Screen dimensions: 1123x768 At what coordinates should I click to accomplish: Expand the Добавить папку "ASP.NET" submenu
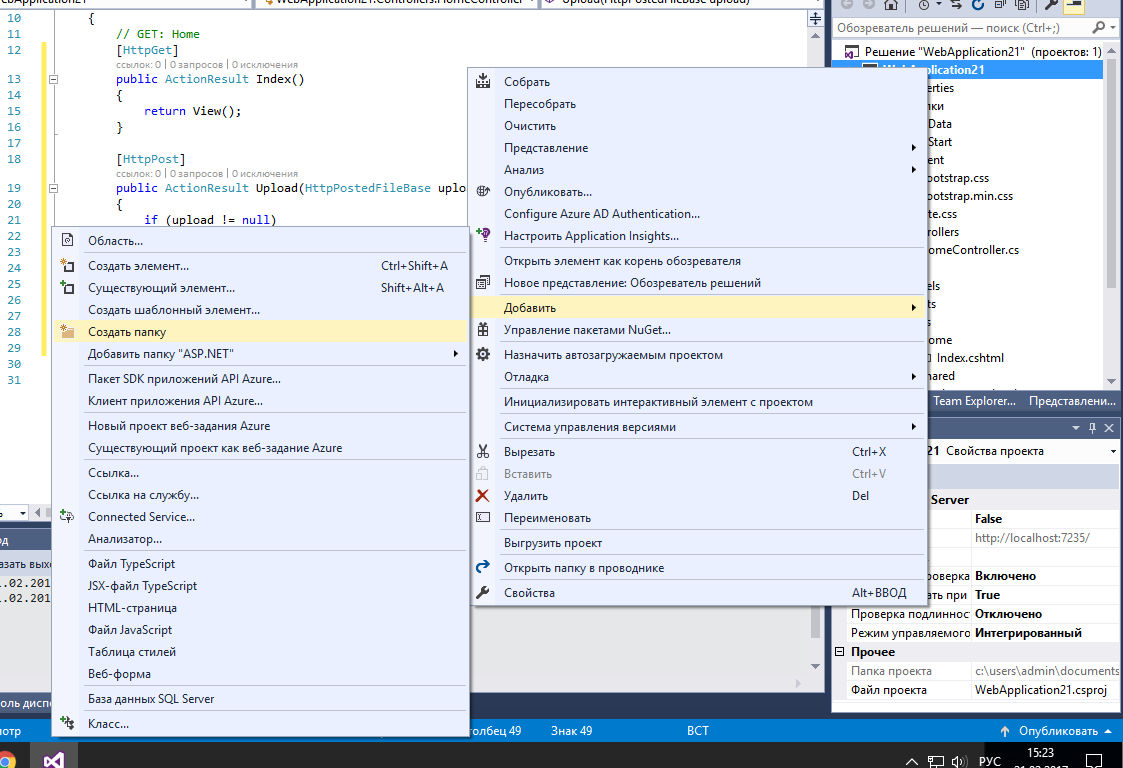[456, 354]
